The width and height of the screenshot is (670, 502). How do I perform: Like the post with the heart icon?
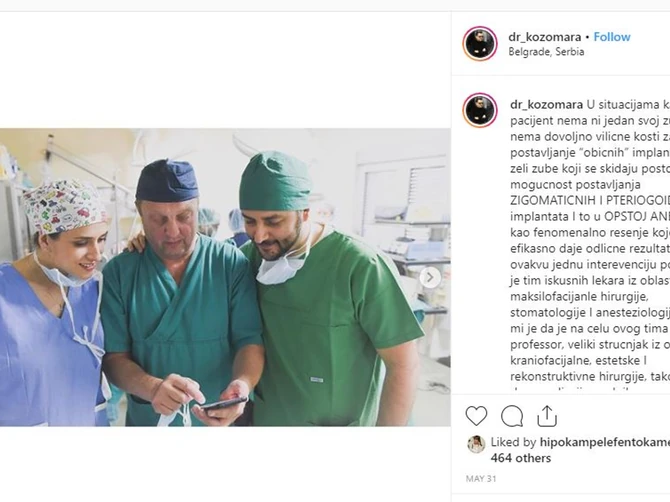(476, 416)
